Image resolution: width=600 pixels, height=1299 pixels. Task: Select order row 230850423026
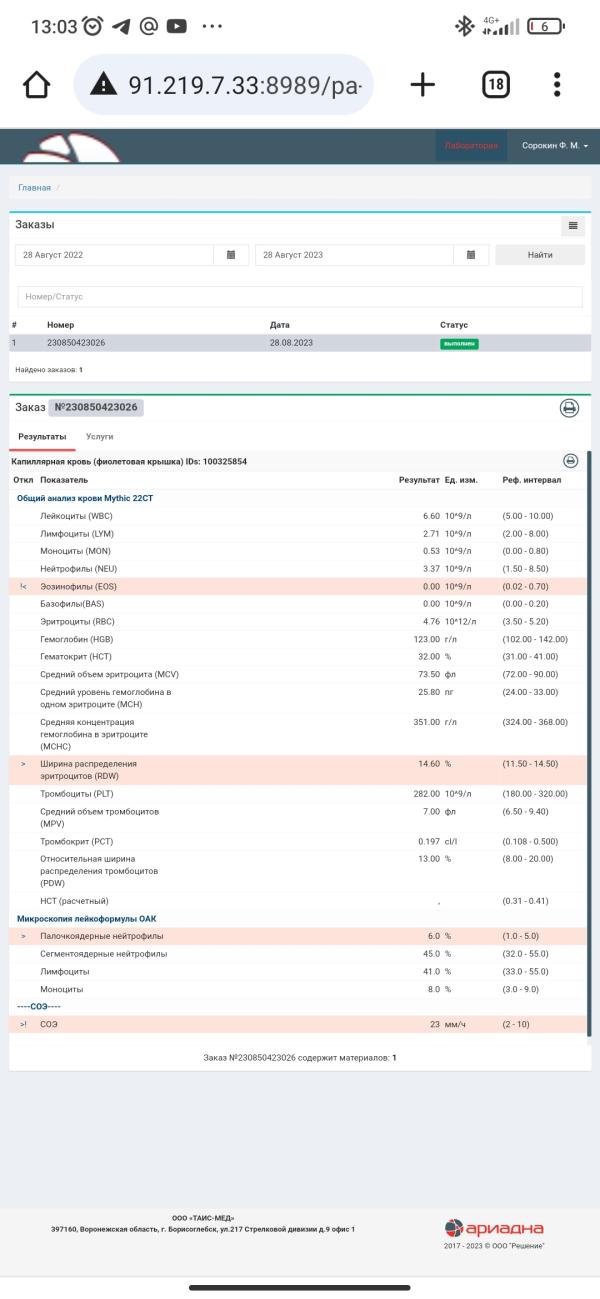pos(300,343)
